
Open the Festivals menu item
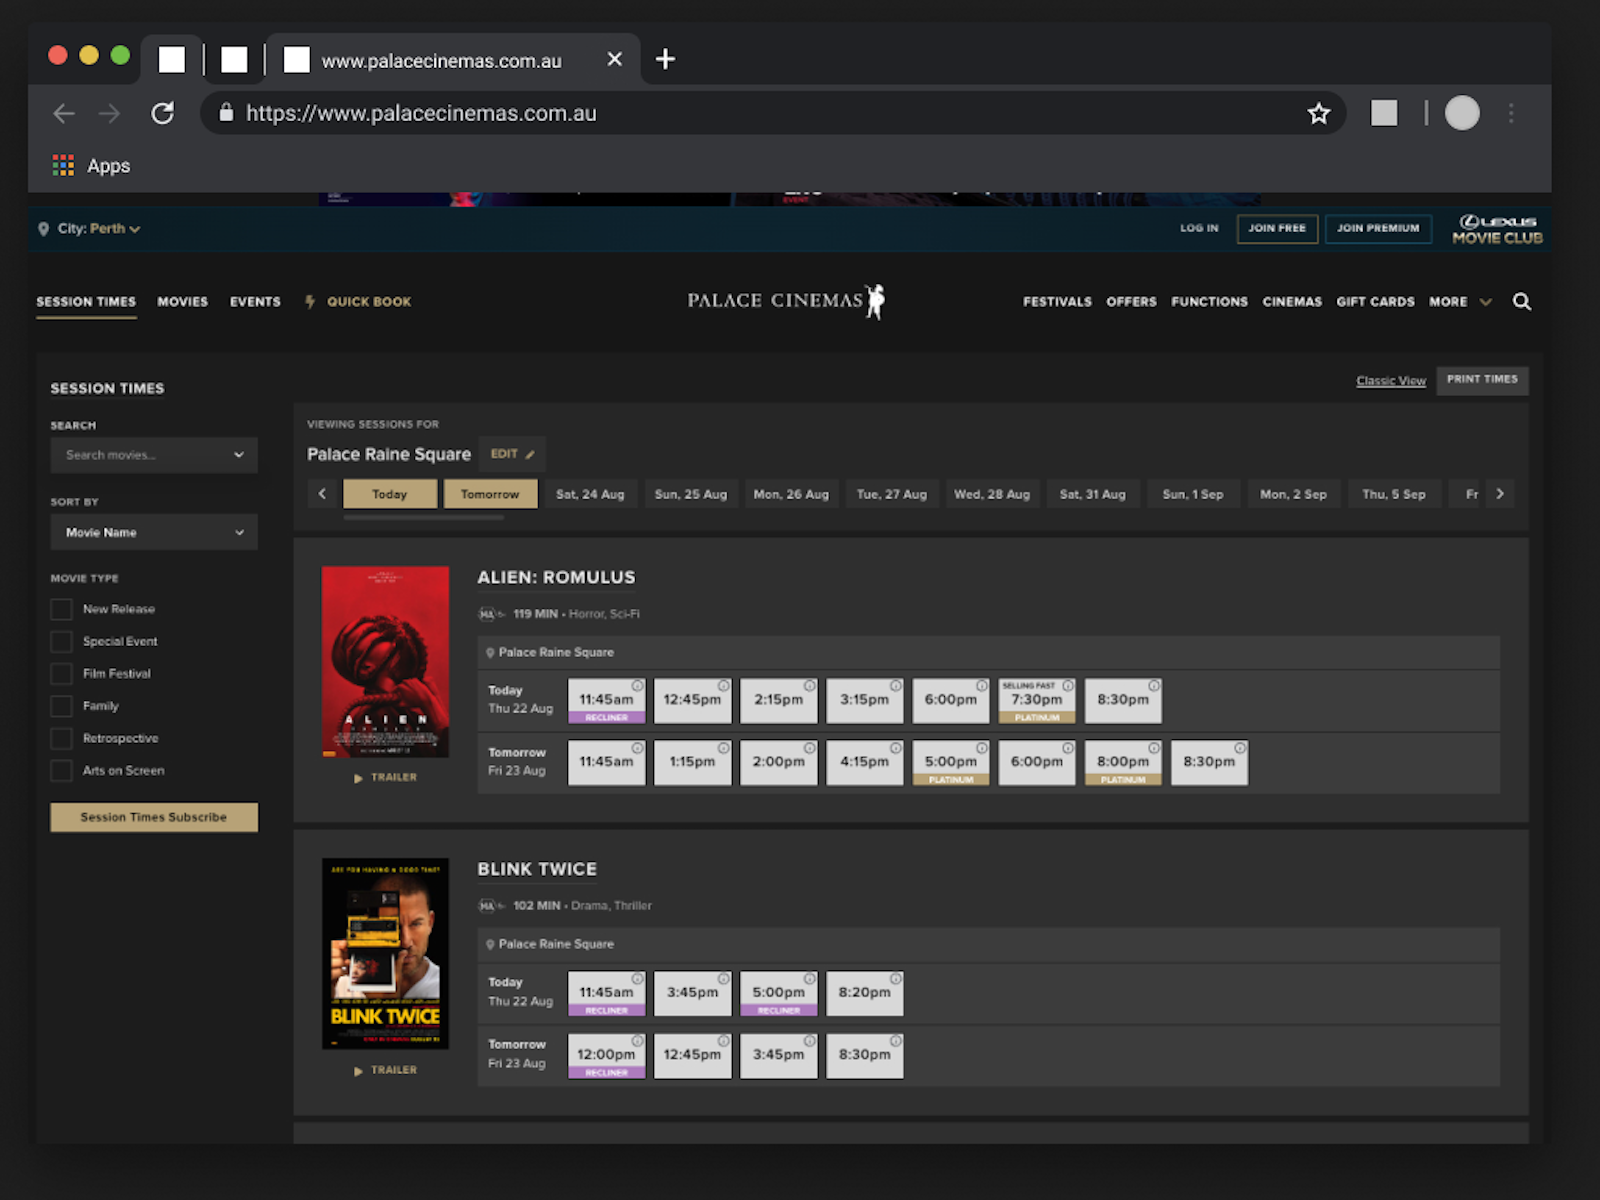[1057, 302]
